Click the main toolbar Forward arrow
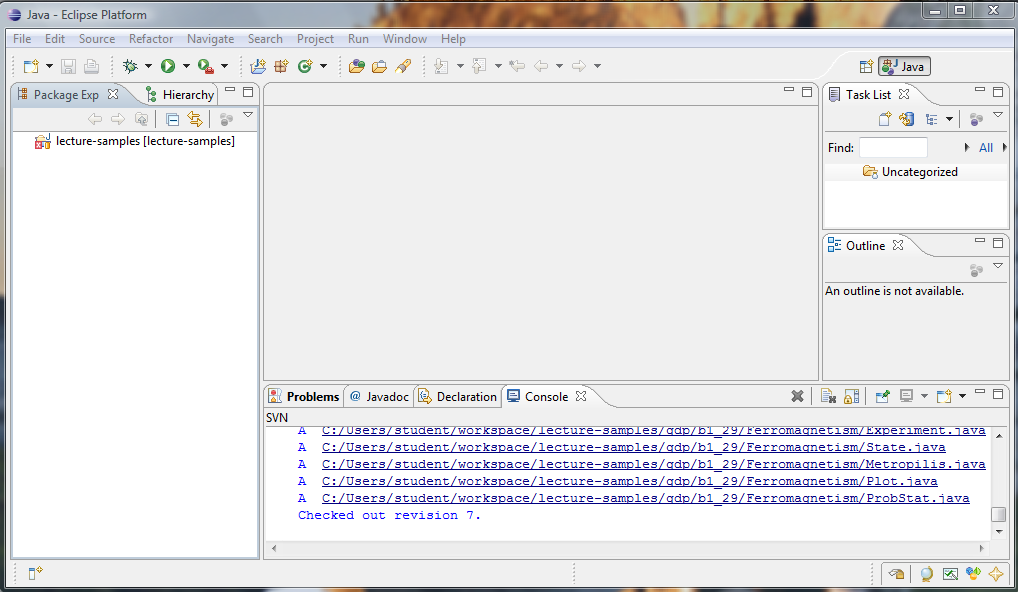This screenshot has height=592, width=1018. pyautogui.click(x=578, y=66)
